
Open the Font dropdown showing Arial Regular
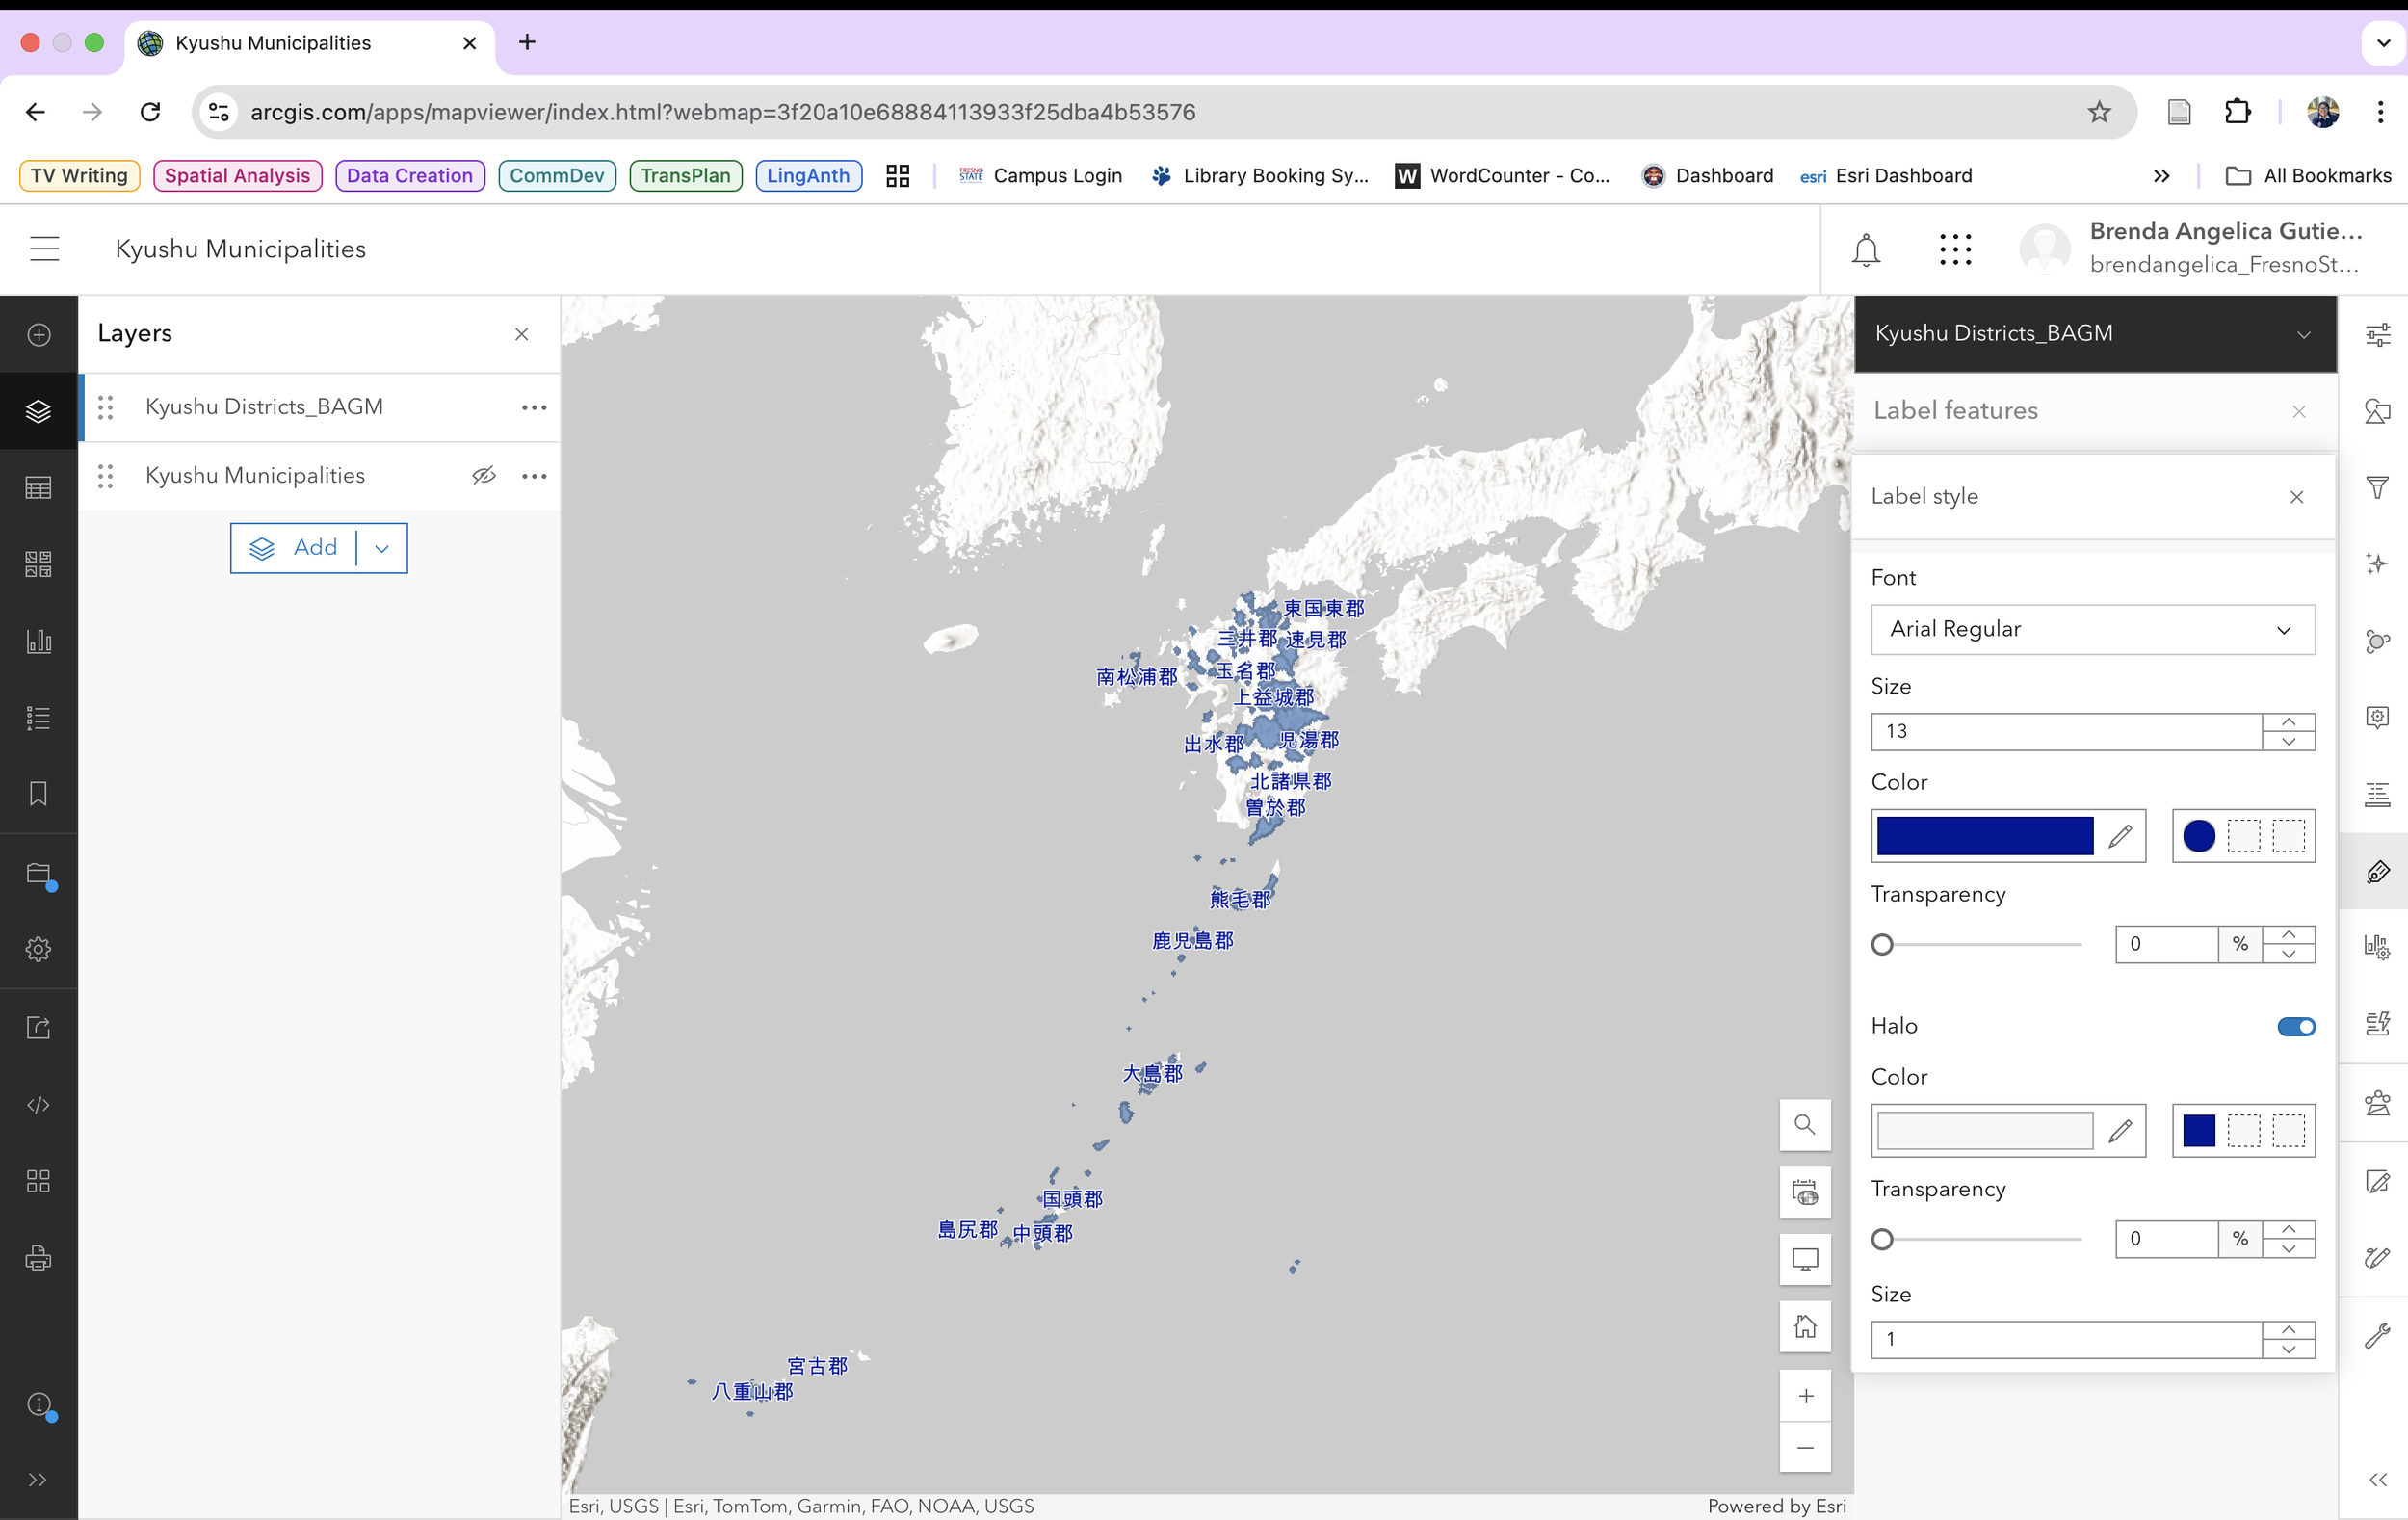tap(2091, 630)
